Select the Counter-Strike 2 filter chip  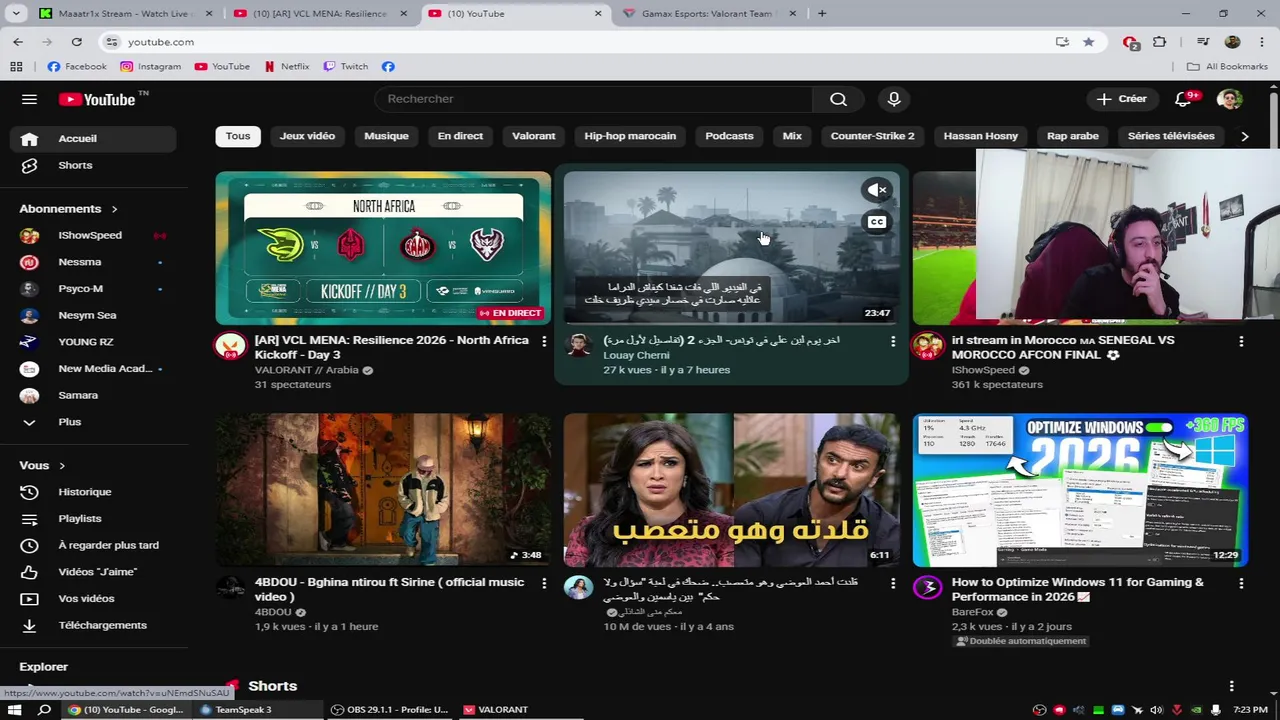(x=872, y=136)
